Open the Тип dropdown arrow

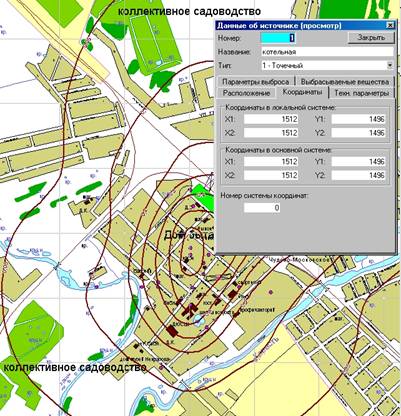pyautogui.click(x=390, y=65)
